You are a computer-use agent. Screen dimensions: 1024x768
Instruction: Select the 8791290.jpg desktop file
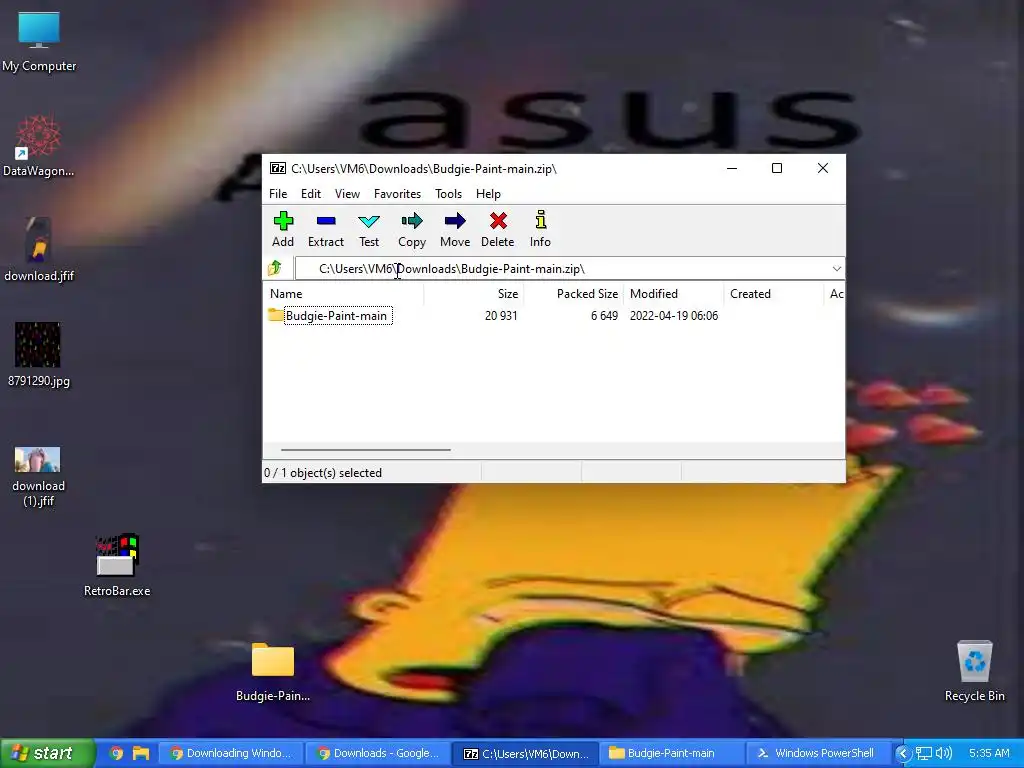(x=39, y=355)
